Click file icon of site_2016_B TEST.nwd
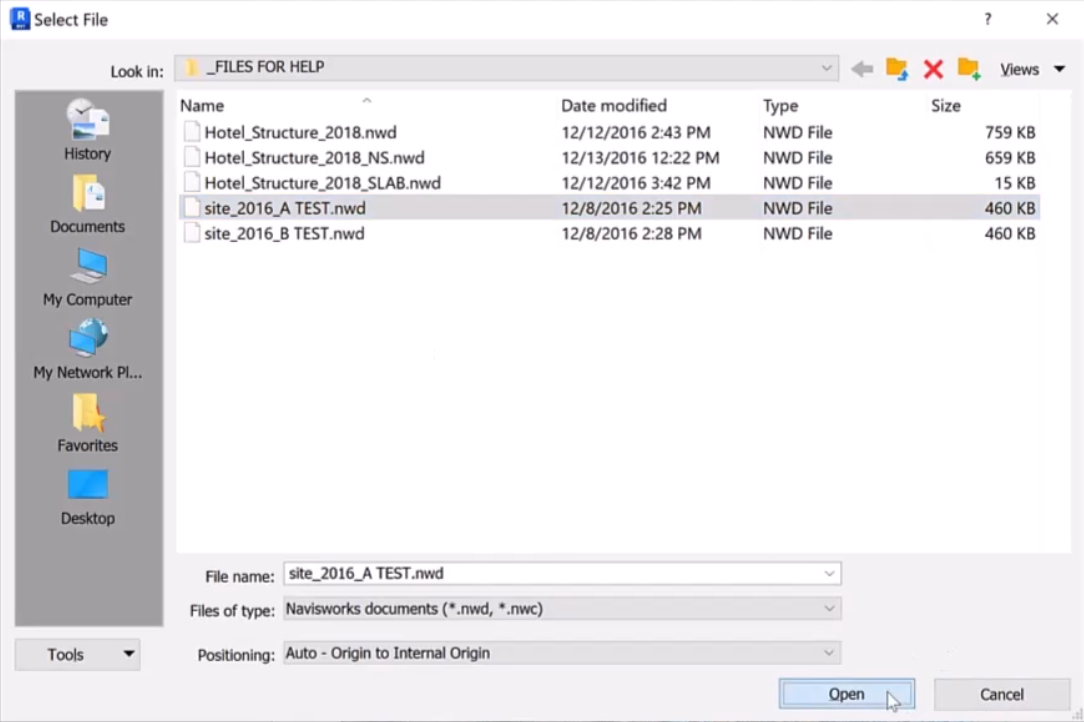1084x722 pixels. click(x=191, y=233)
